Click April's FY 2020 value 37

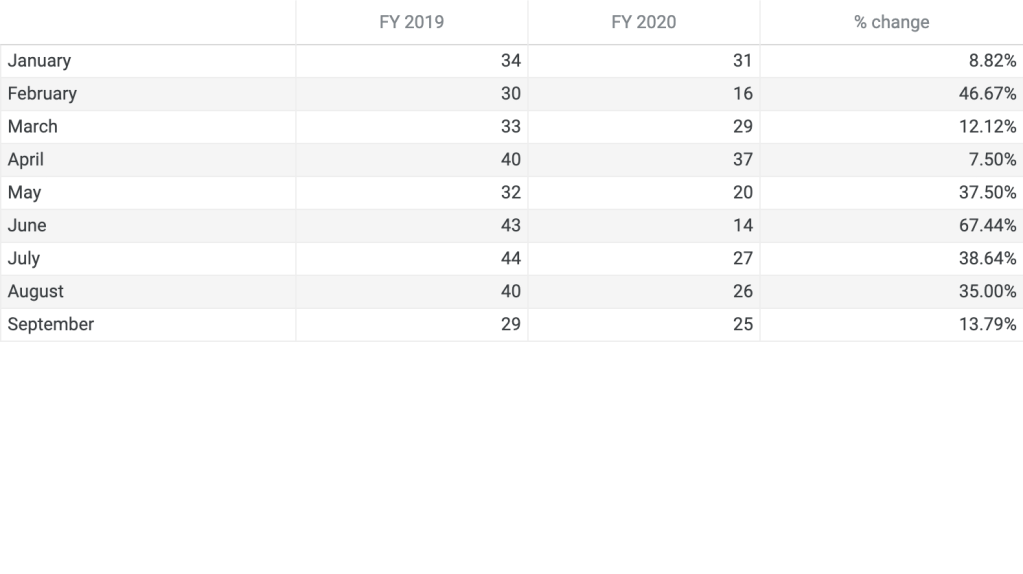click(742, 160)
